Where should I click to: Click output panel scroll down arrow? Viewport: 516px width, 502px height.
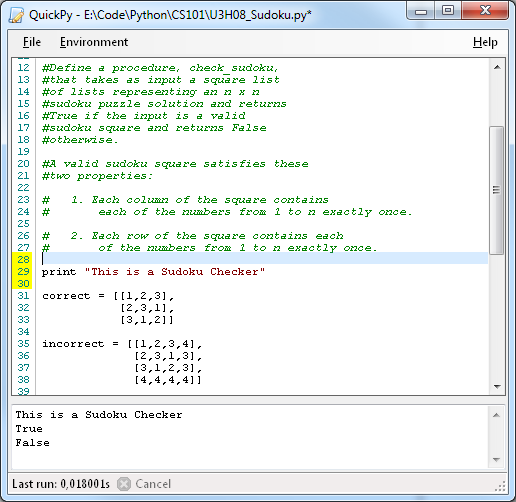click(496, 460)
